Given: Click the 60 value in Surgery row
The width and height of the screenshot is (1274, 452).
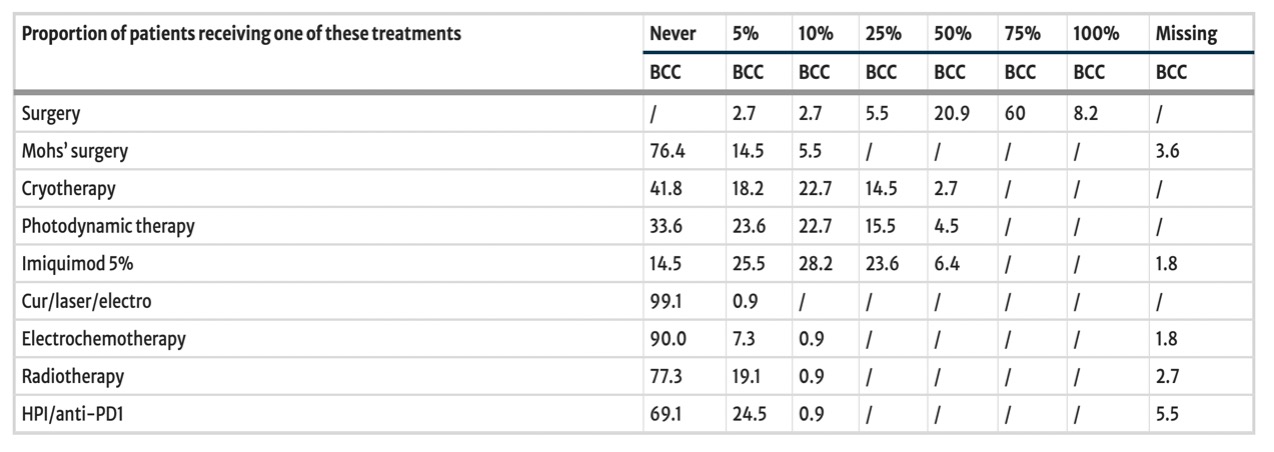Looking at the screenshot, I should [x=1013, y=114].
